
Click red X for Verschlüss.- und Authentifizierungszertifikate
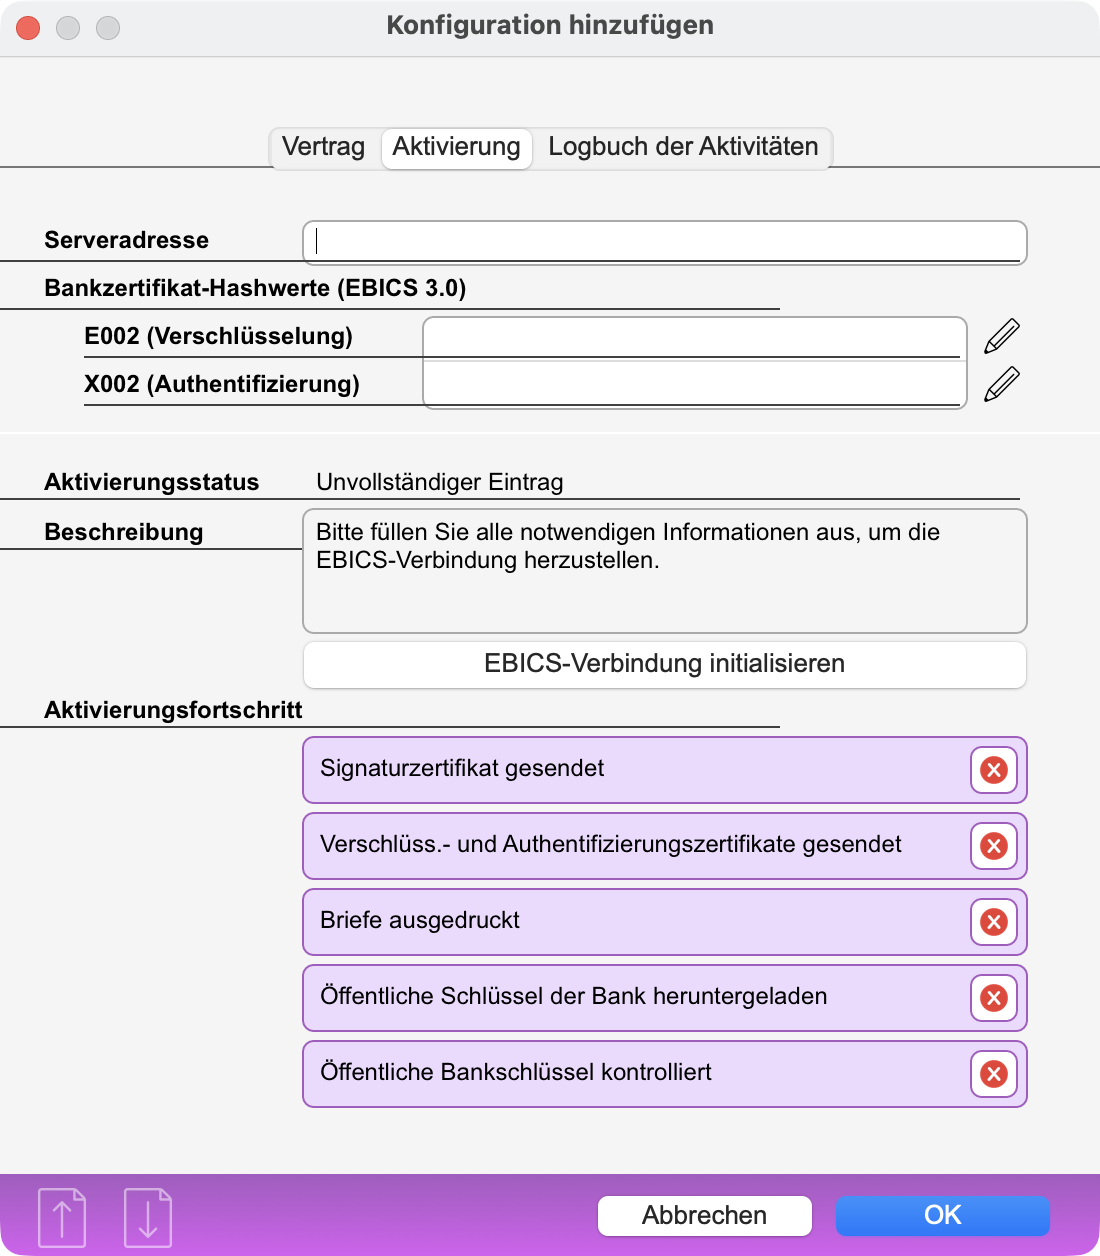993,846
